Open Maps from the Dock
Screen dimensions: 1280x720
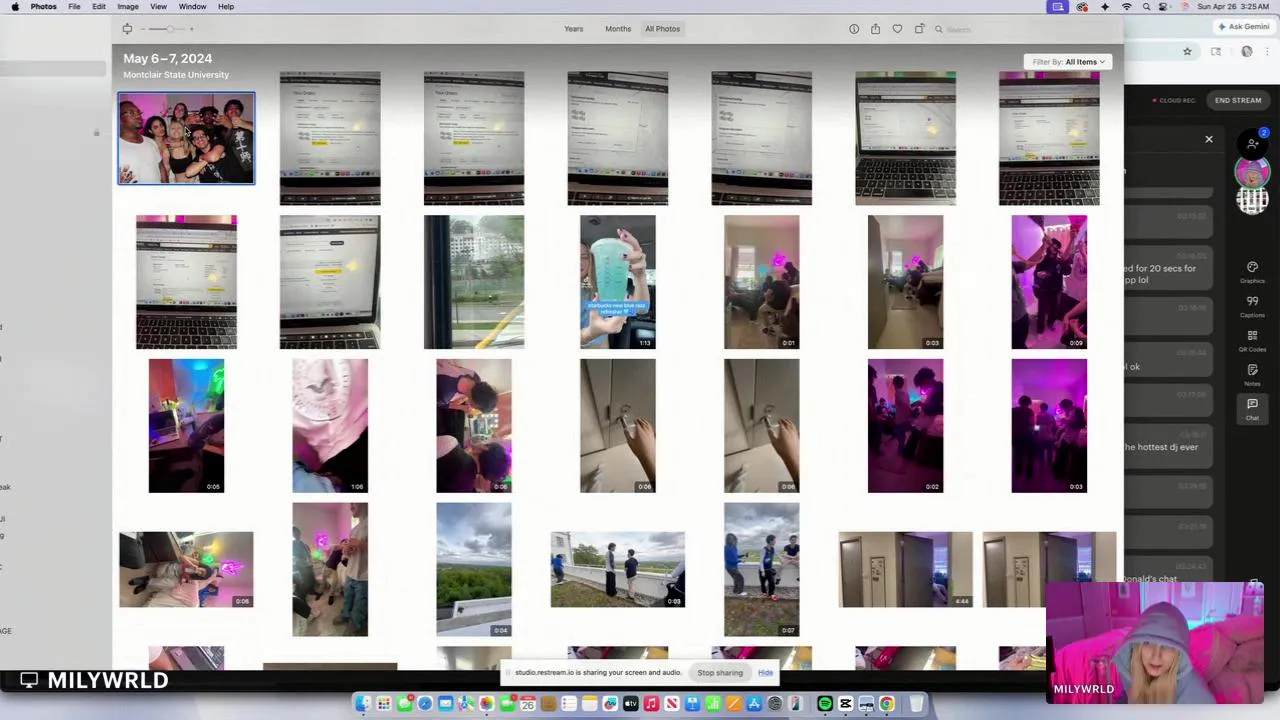[466, 704]
